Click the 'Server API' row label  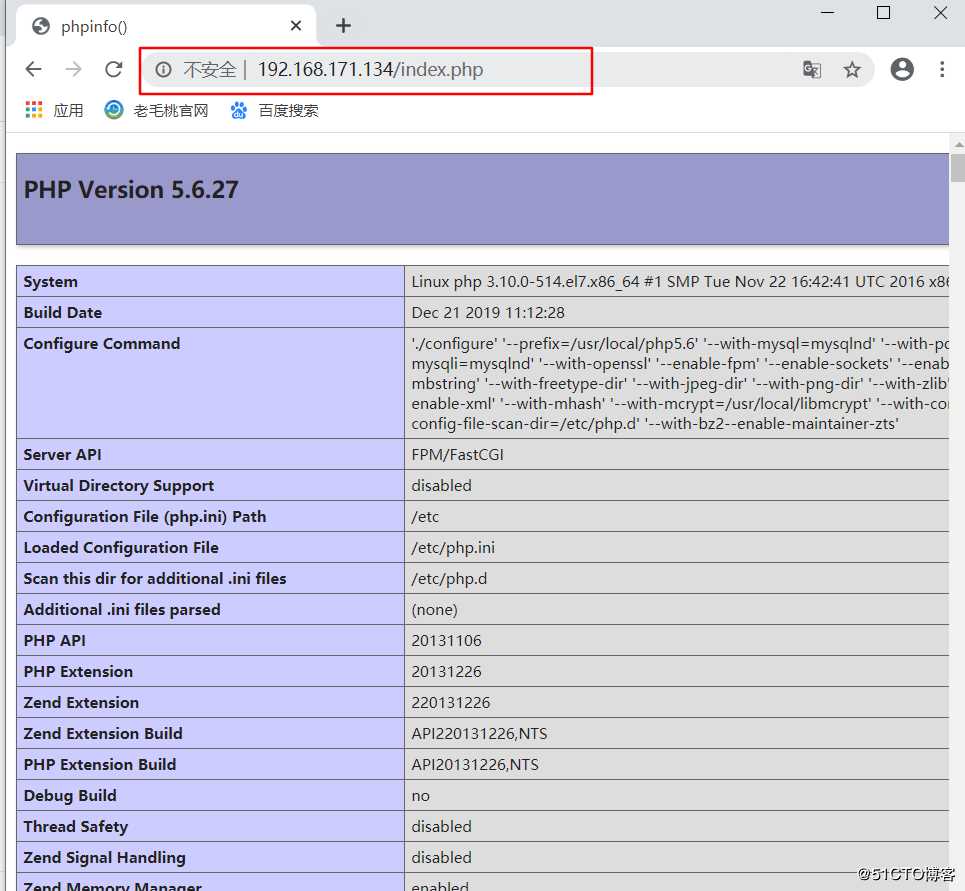62,455
